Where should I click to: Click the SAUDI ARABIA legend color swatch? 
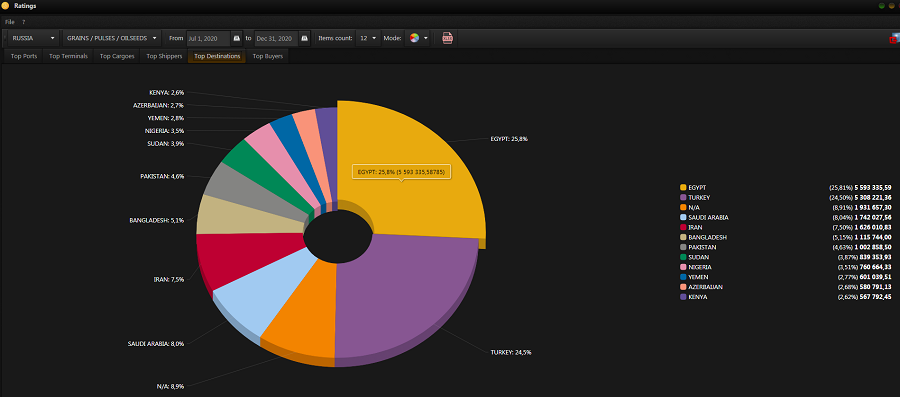(x=683, y=217)
